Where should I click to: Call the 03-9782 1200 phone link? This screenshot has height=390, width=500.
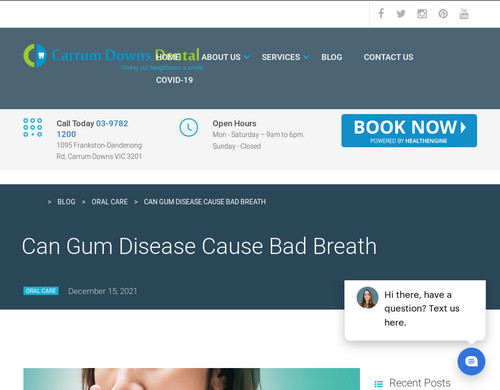click(x=92, y=129)
